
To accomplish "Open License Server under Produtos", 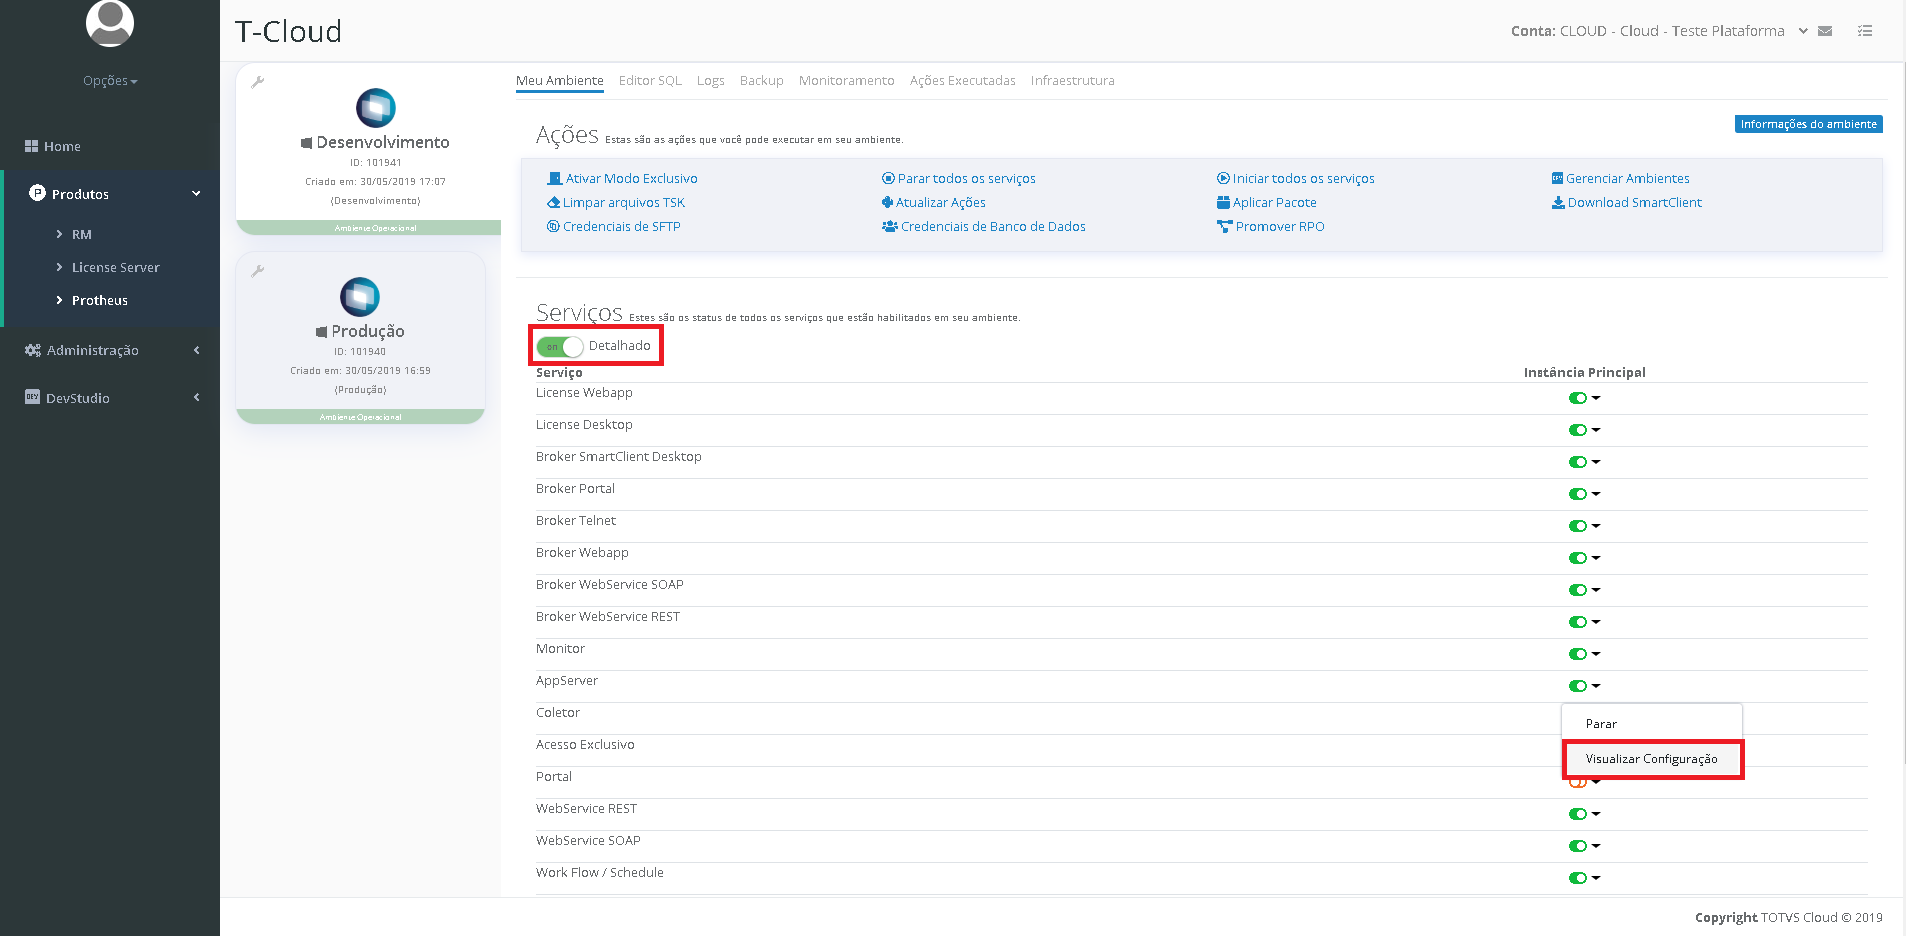I will (x=116, y=268).
